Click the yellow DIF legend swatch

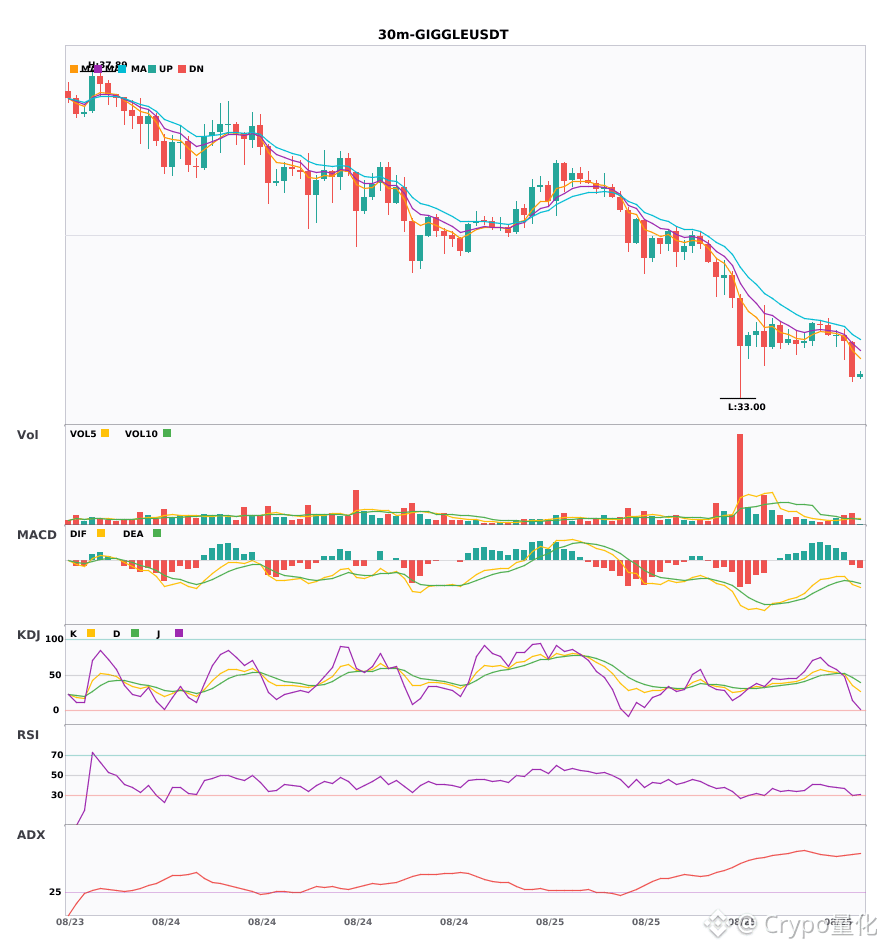pos(101,533)
